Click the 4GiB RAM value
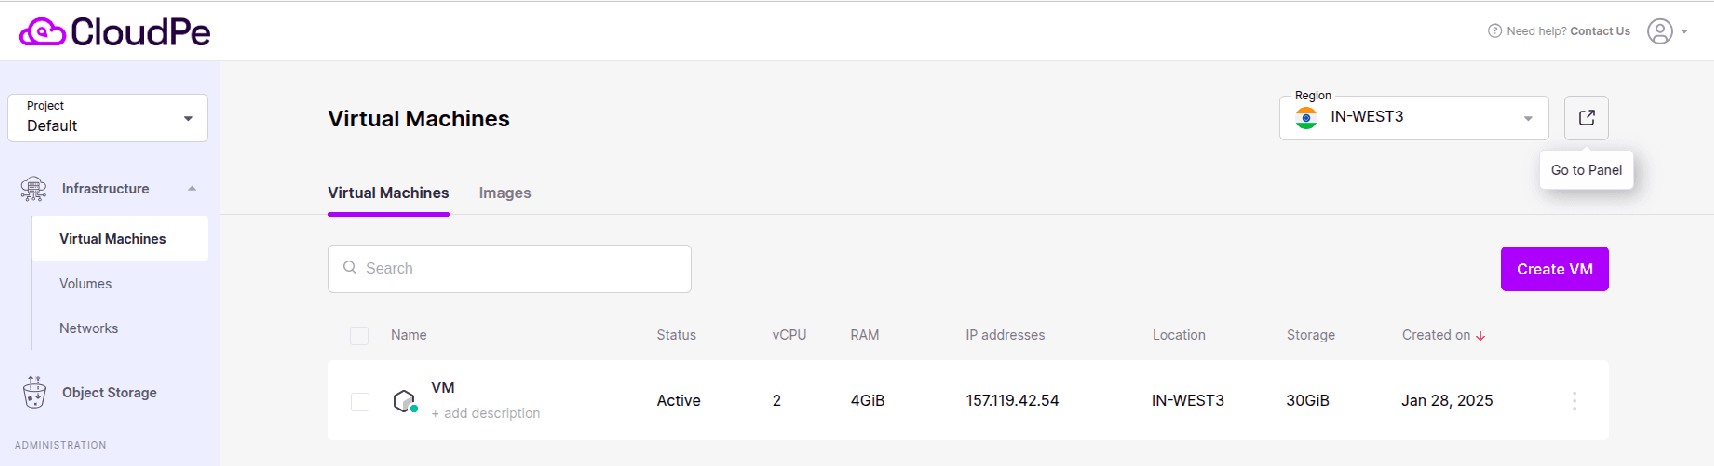The width and height of the screenshot is (1714, 466). tap(867, 401)
